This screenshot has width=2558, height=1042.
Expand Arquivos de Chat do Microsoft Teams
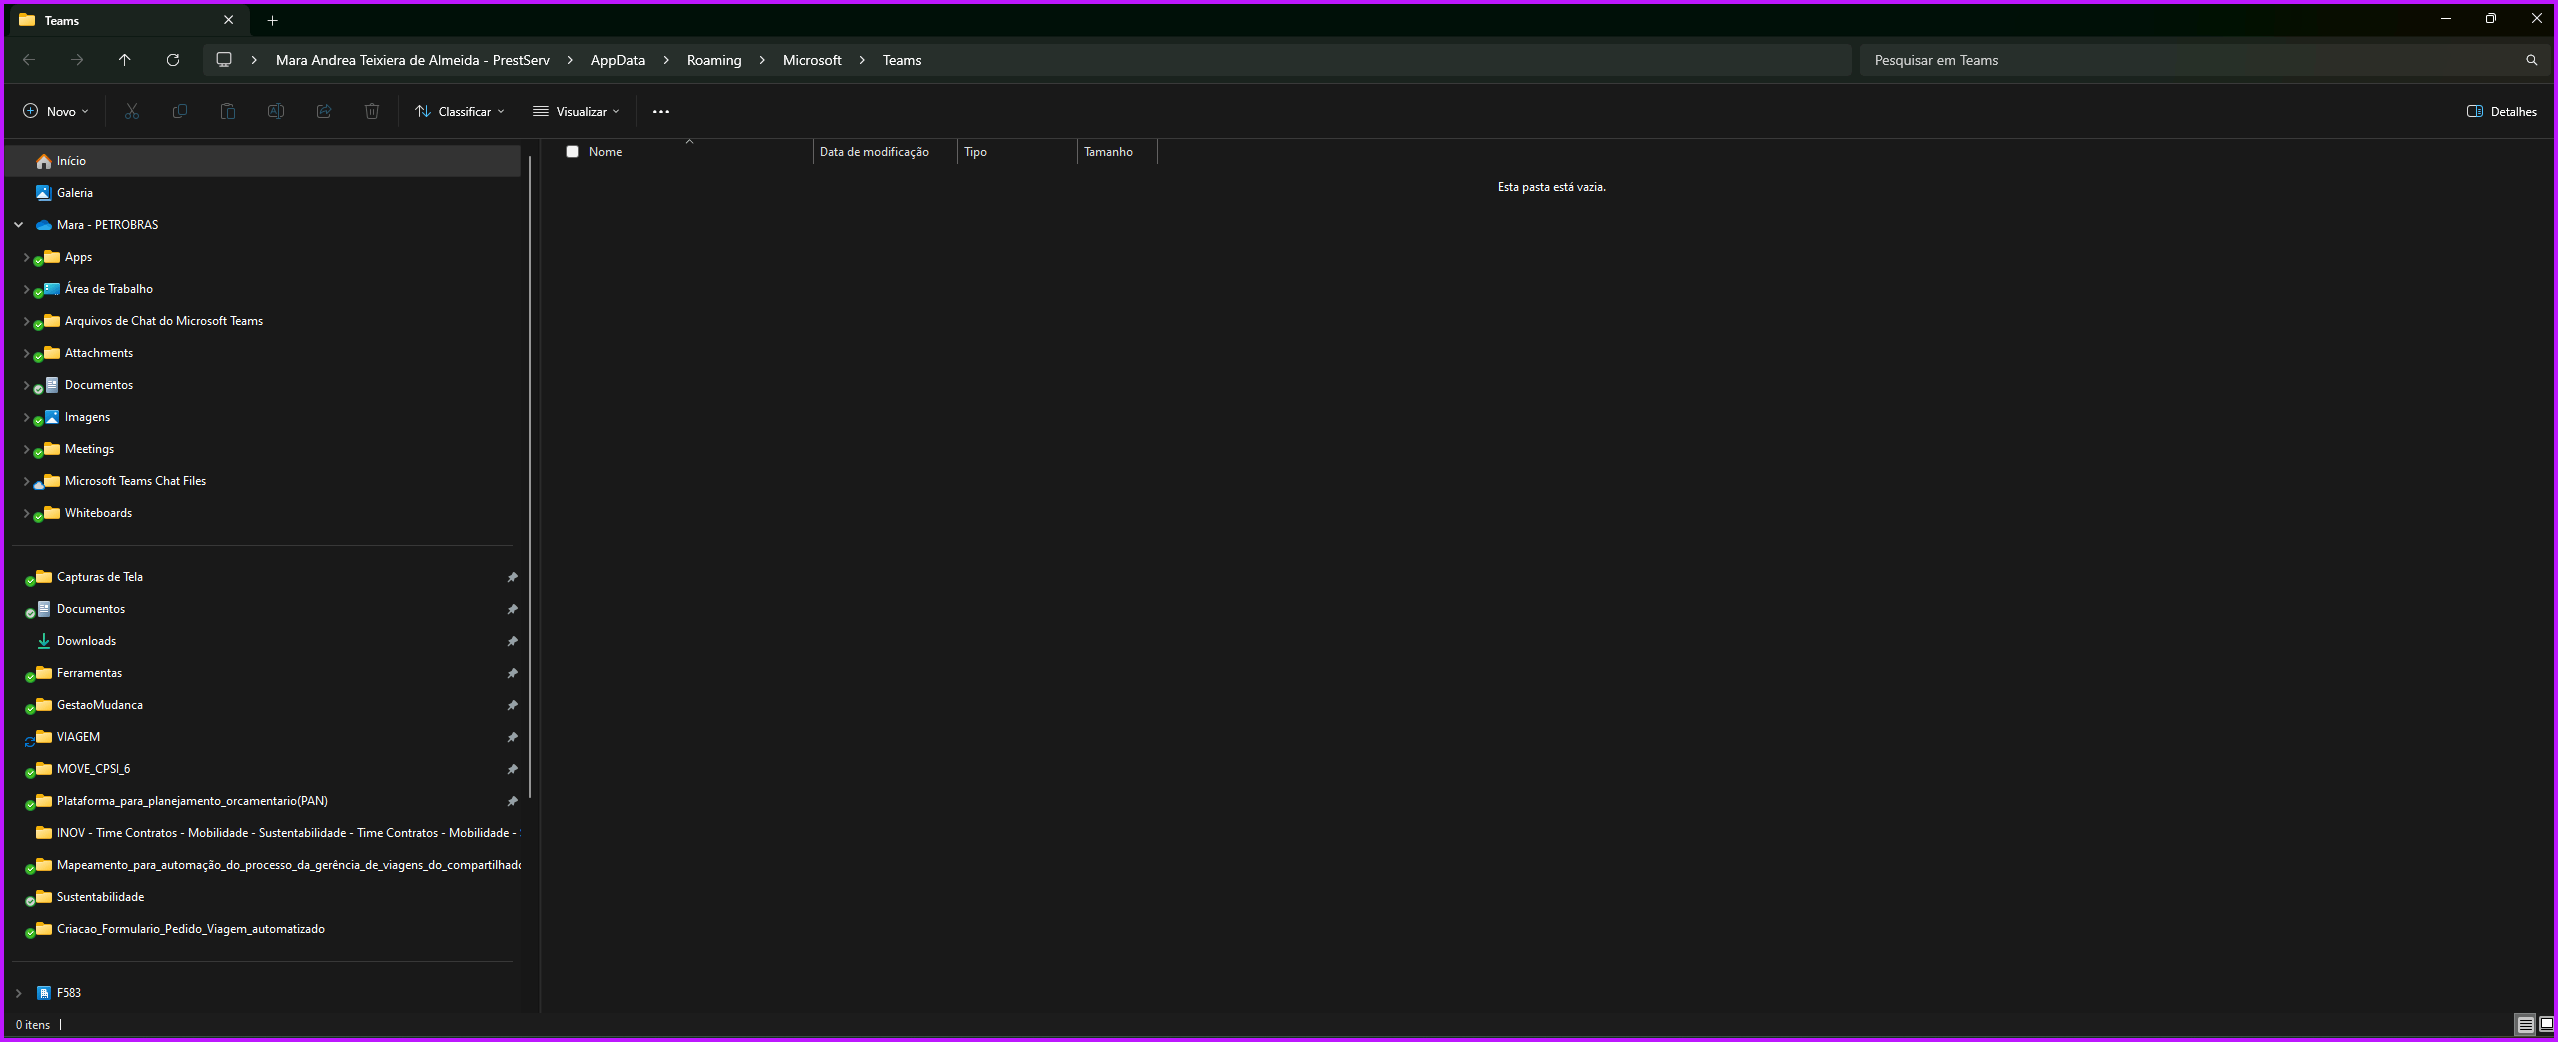(x=26, y=321)
